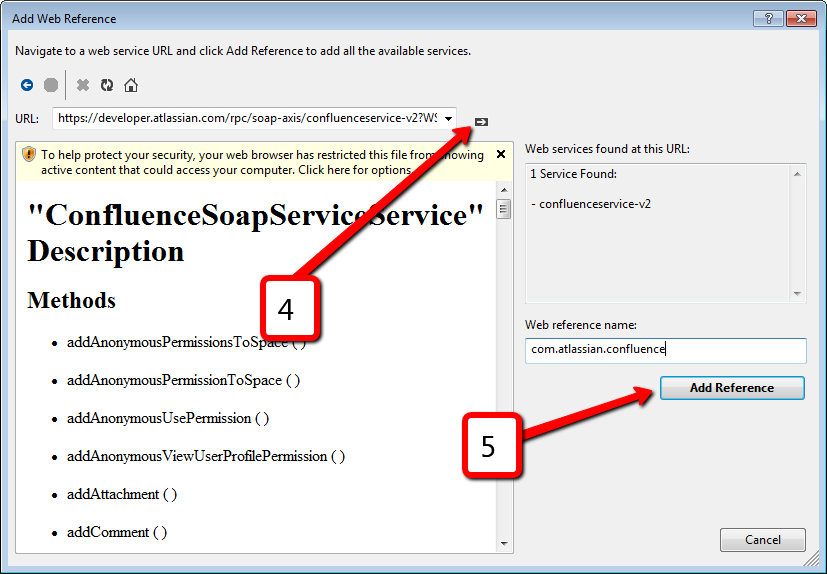The height and width of the screenshot is (574, 827).
Task: Expand the URL history dropdown arrow
Action: point(448,118)
